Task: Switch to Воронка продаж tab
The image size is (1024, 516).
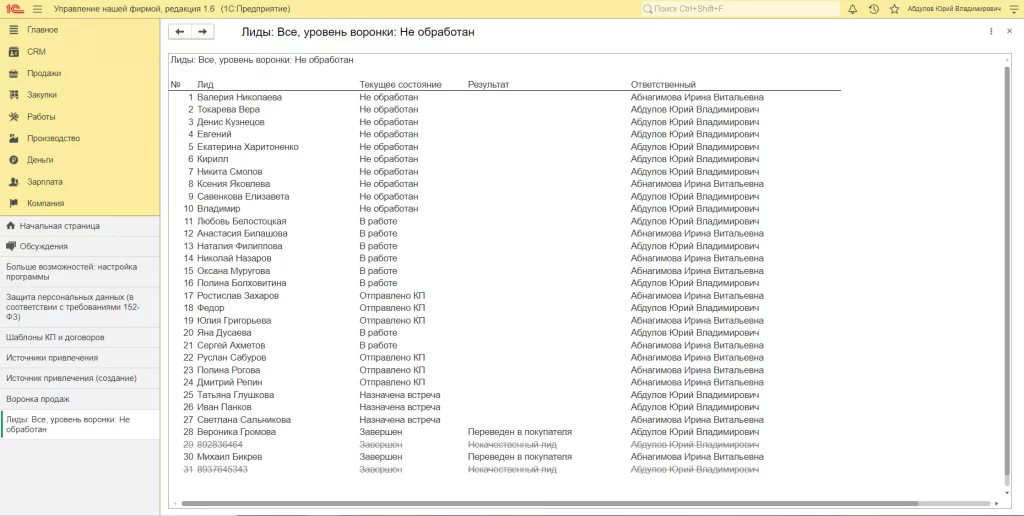Action: point(80,399)
